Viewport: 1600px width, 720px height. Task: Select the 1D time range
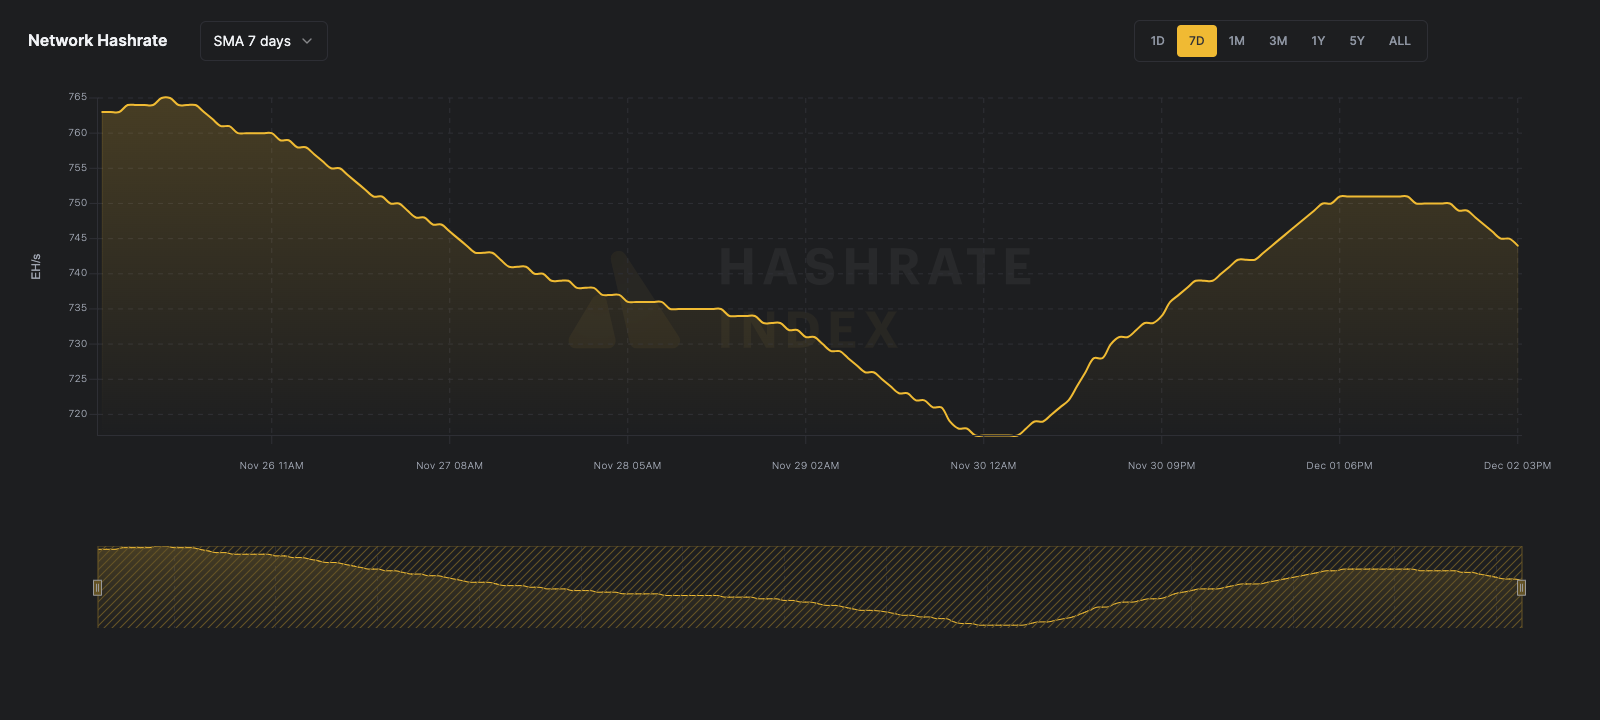coord(1157,41)
